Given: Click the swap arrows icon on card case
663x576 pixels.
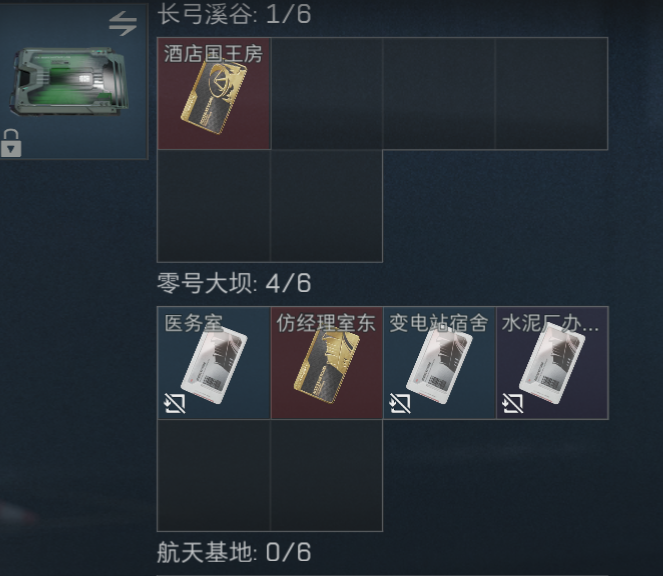Looking at the screenshot, I should pyautogui.click(x=123, y=23).
